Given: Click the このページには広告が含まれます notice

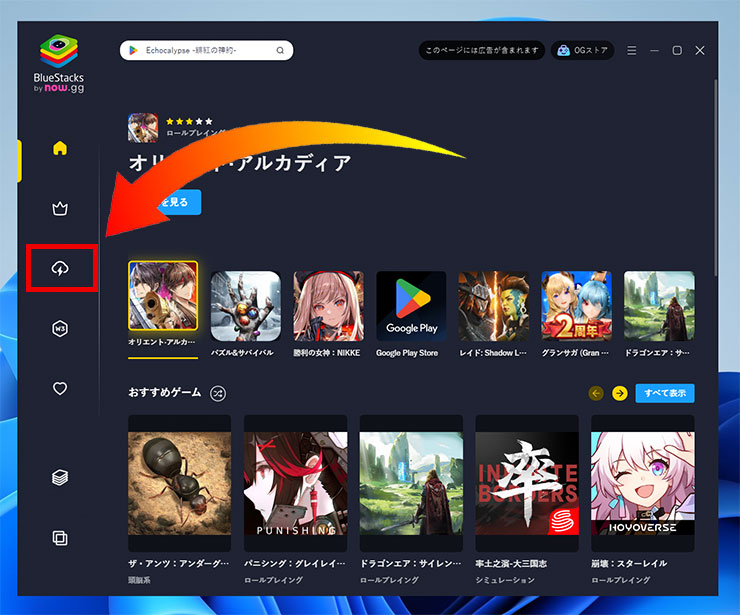Looking at the screenshot, I should pos(482,50).
